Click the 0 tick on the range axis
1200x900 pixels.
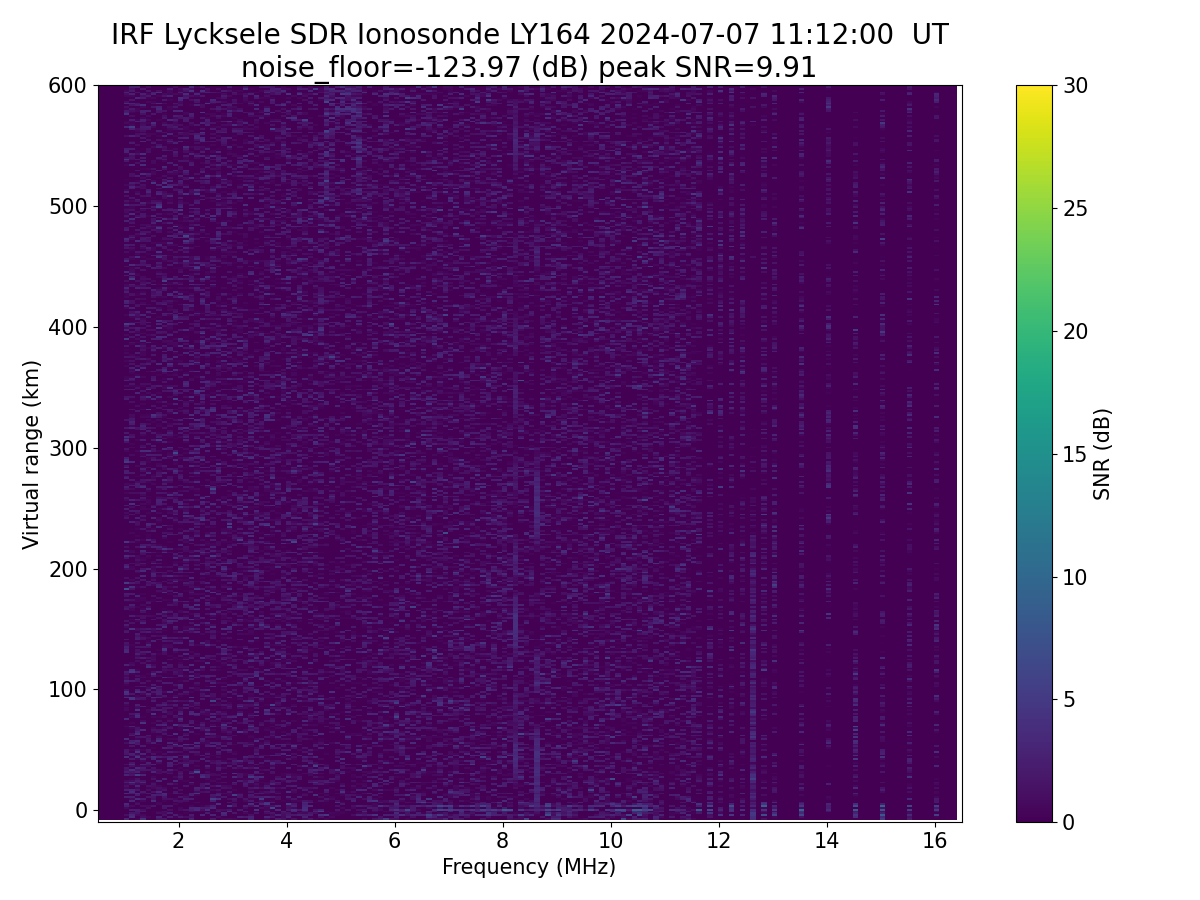82,810
